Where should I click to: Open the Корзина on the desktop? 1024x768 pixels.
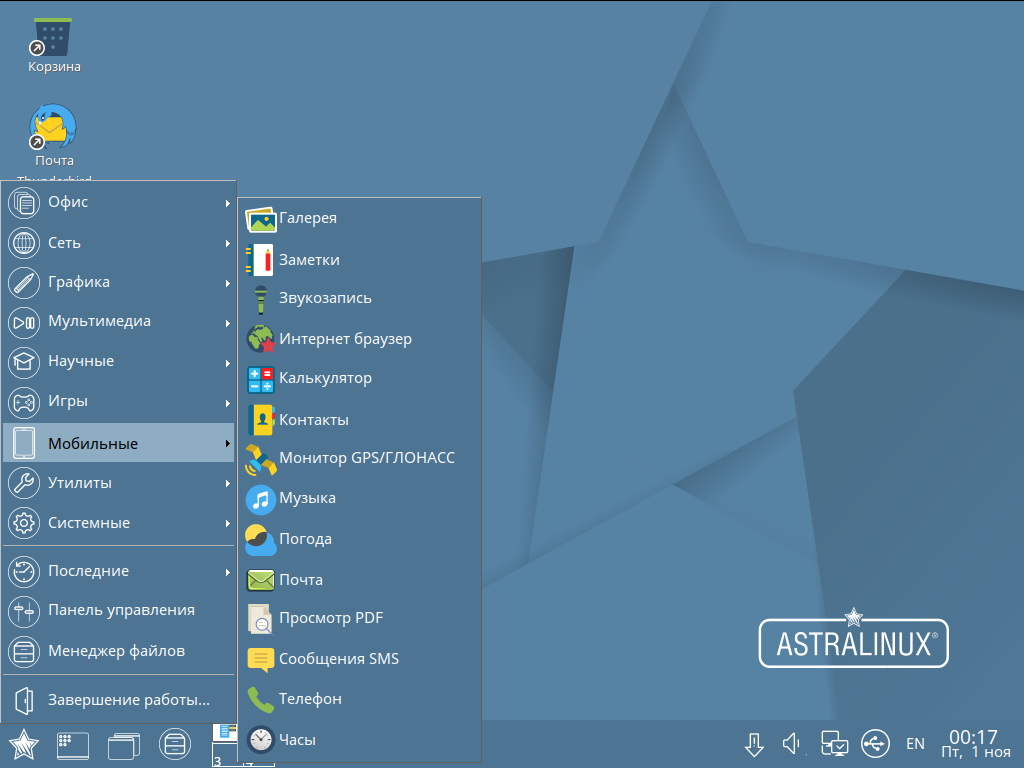[x=52, y=40]
